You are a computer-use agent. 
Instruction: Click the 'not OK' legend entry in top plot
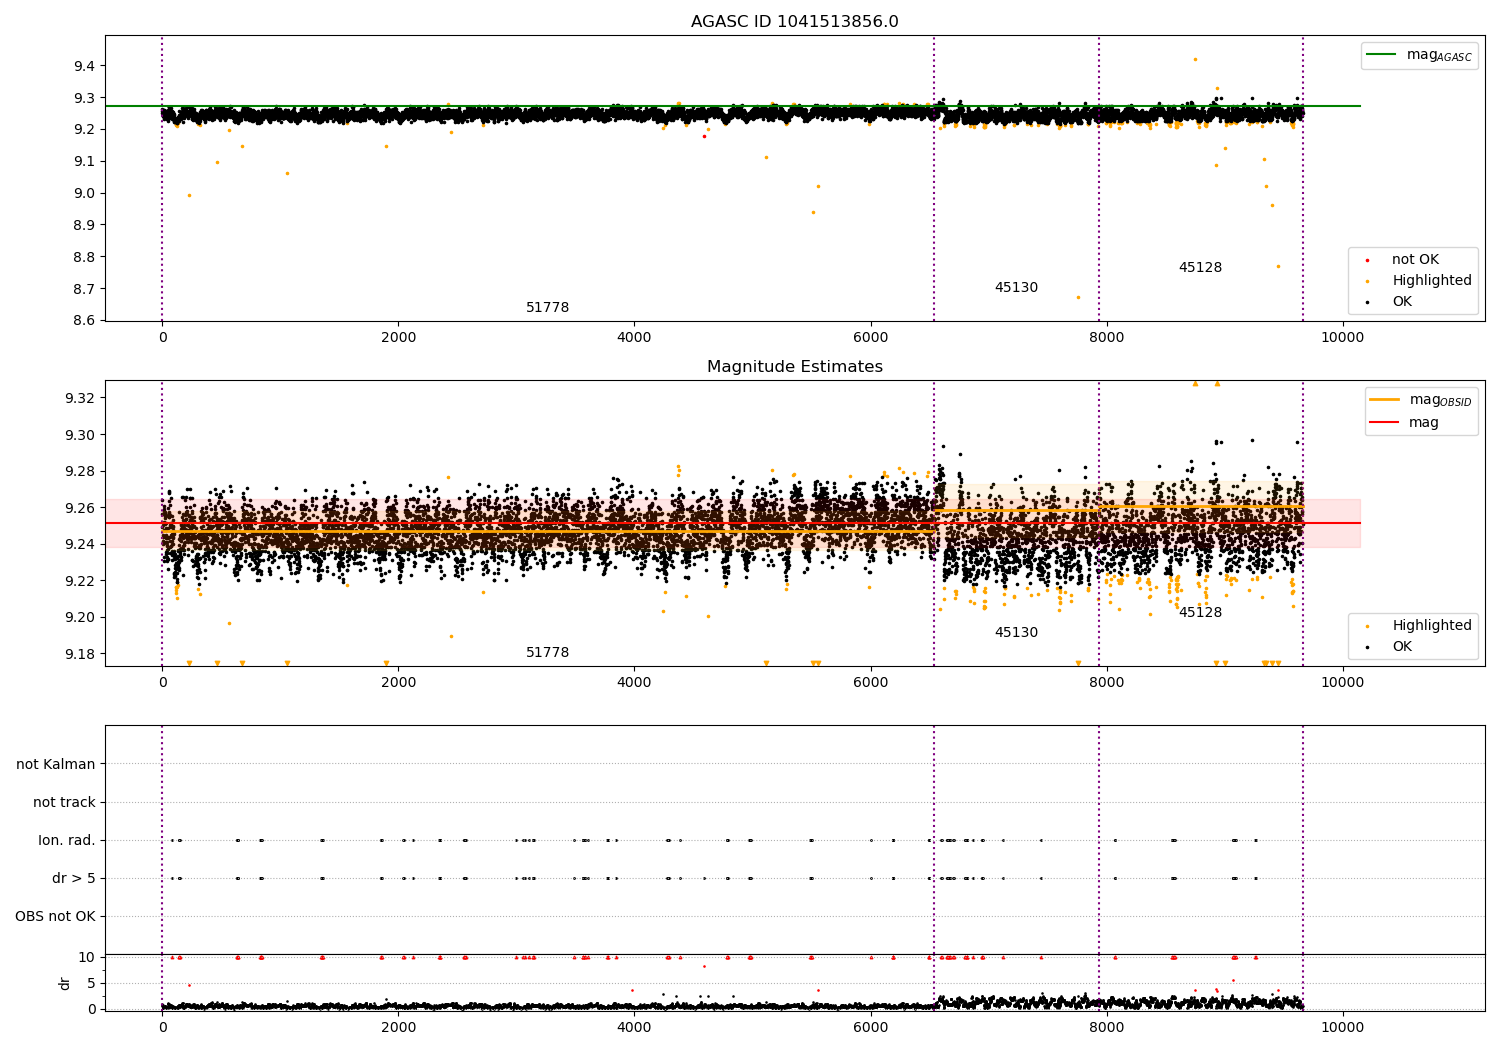pyautogui.click(x=1415, y=260)
